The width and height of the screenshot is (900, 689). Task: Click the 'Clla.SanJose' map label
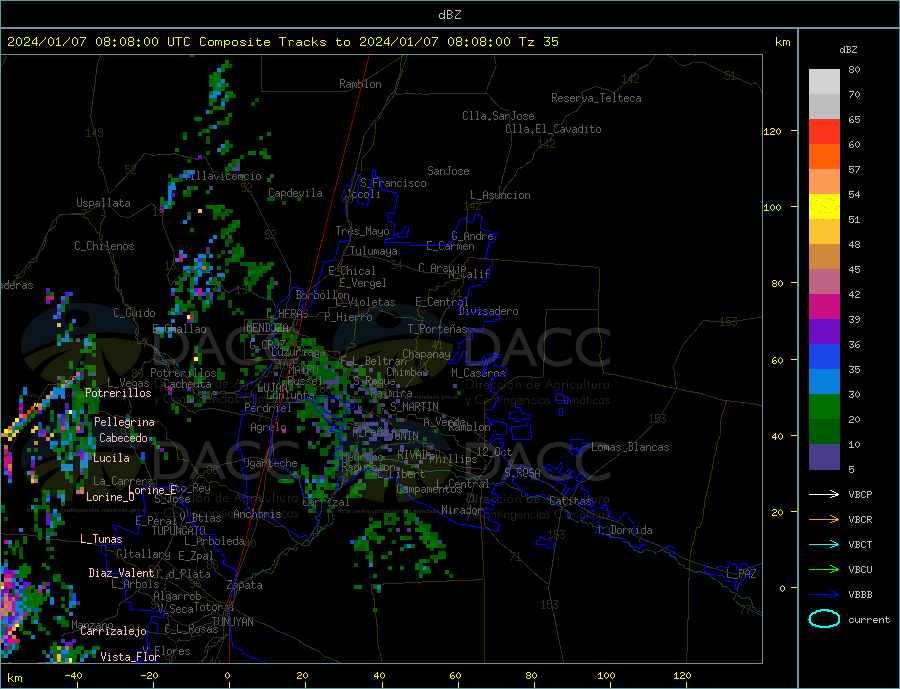(498, 116)
